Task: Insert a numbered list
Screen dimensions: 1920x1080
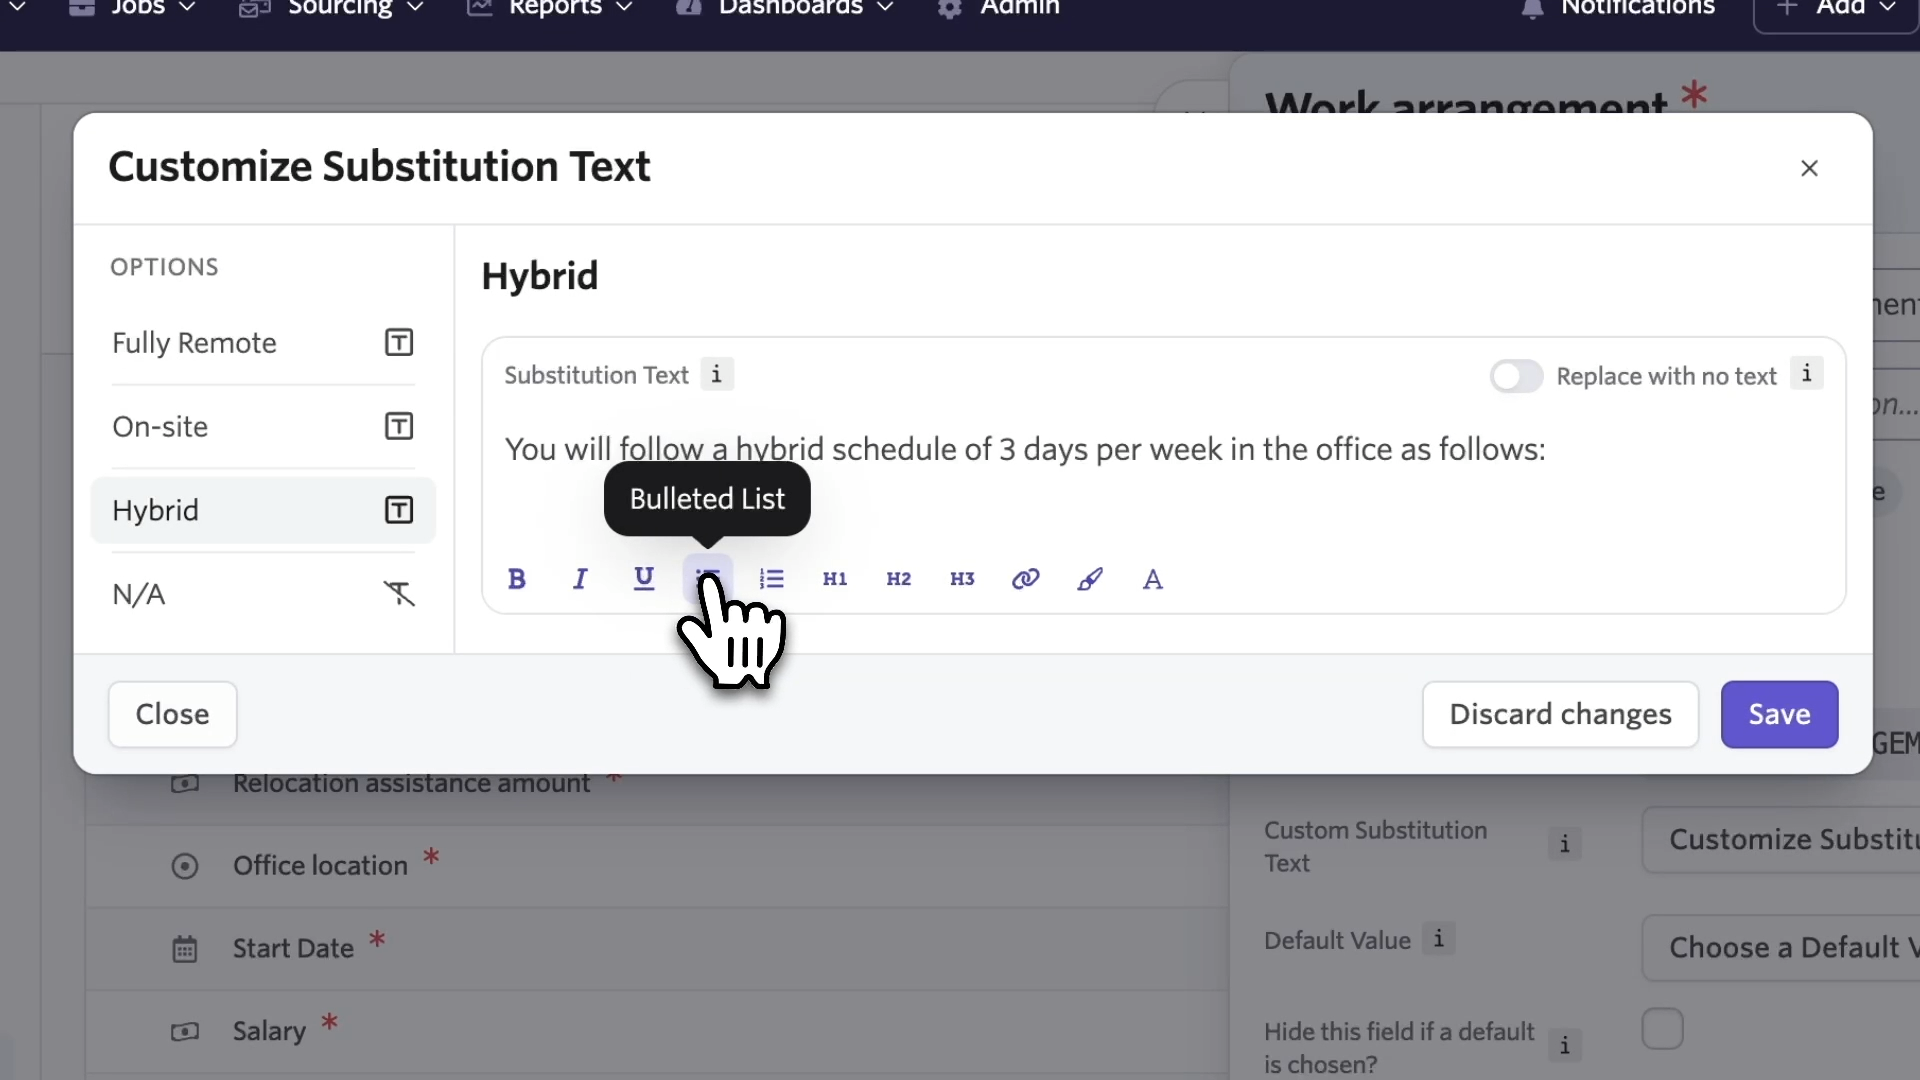Action: click(772, 579)
